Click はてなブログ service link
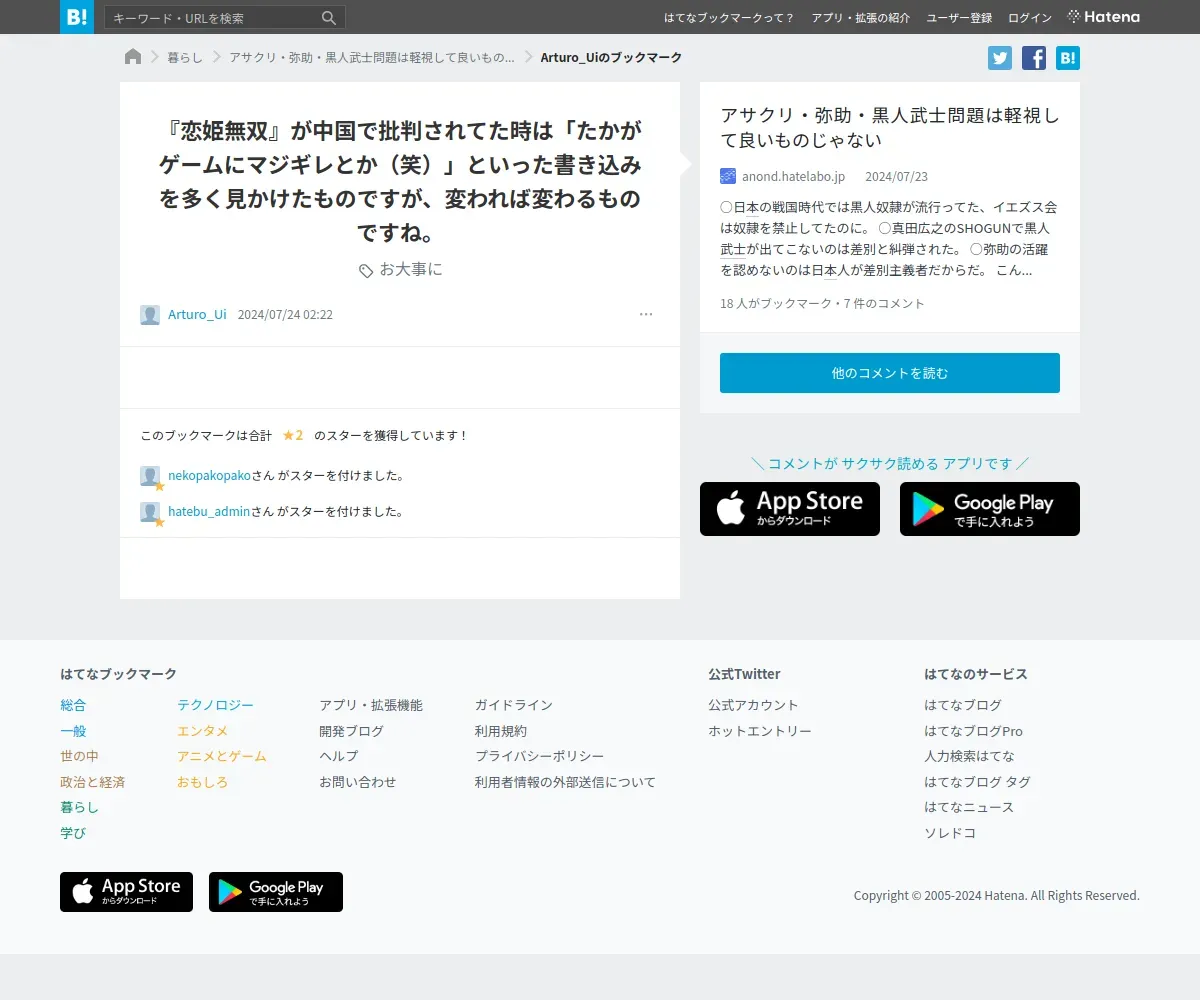 point(963,705)
